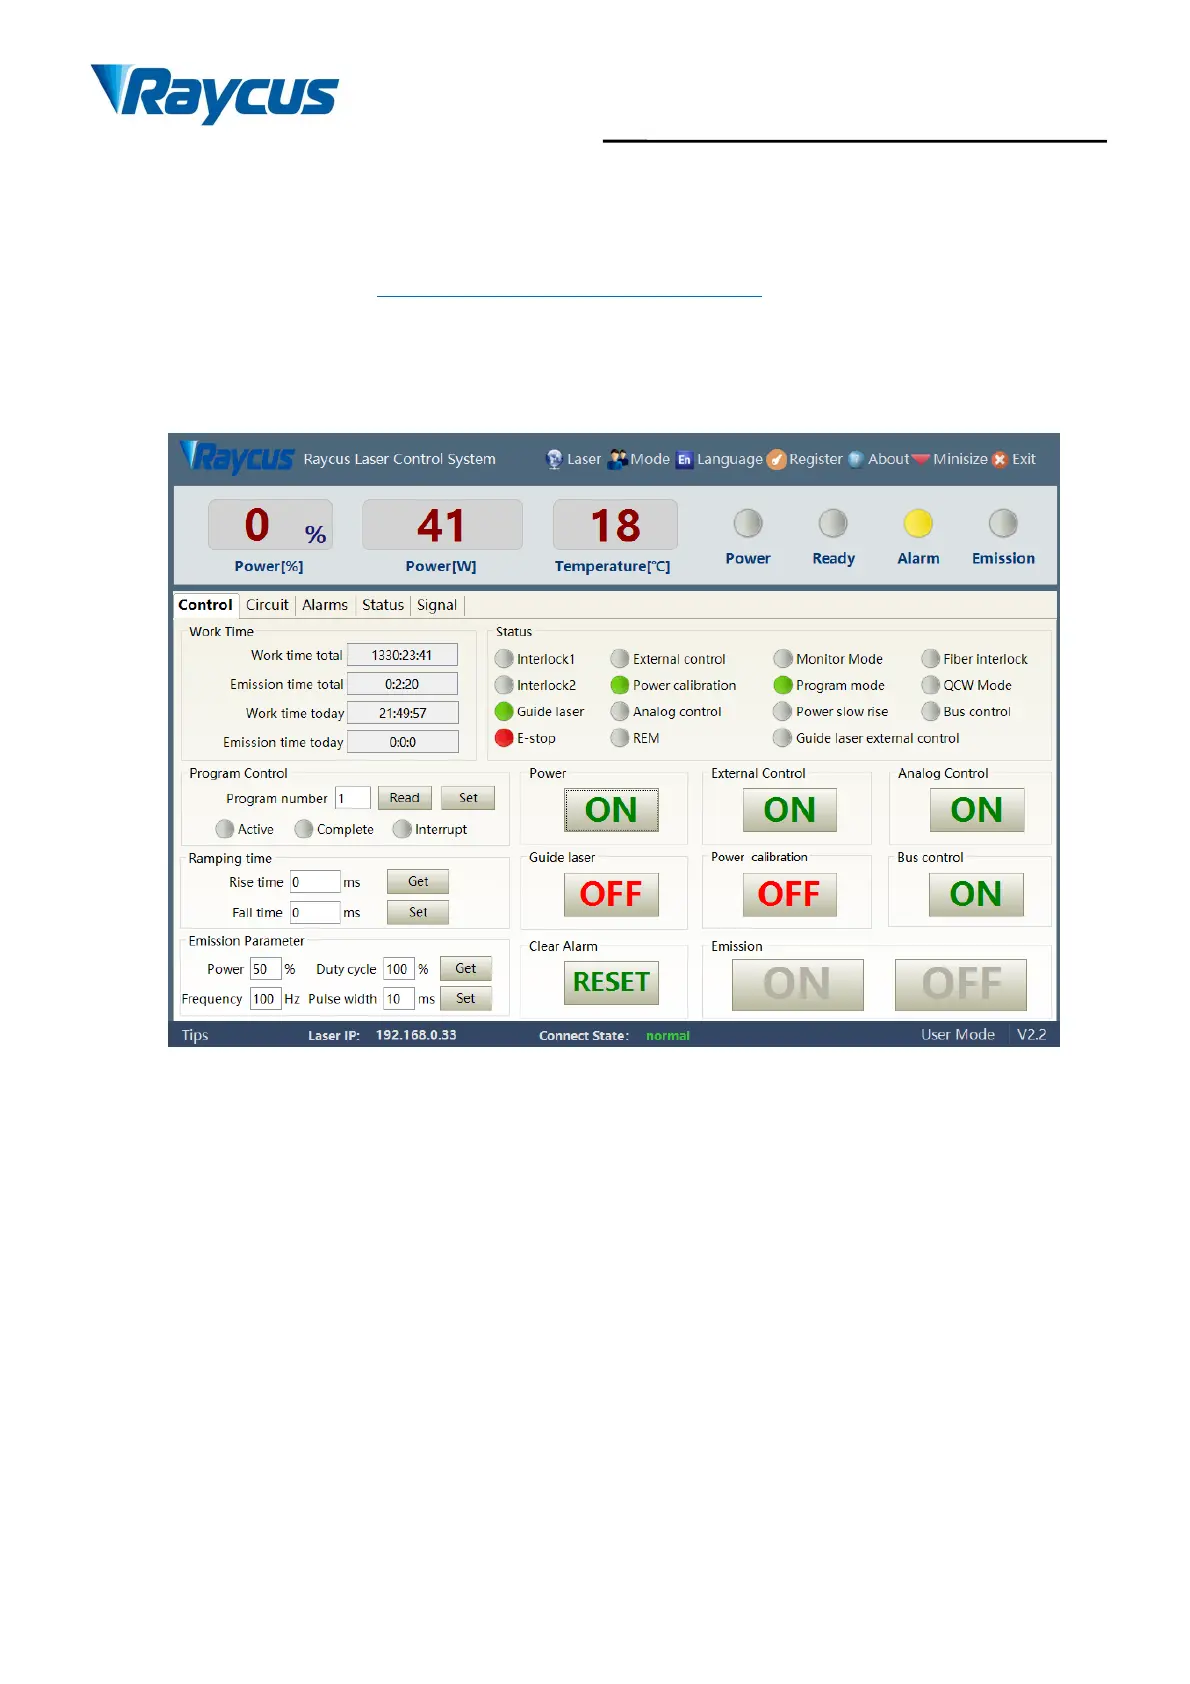Click the Program number input field
The image size is (1190, 1684).
pyautogui.click(x=353, y=798)
